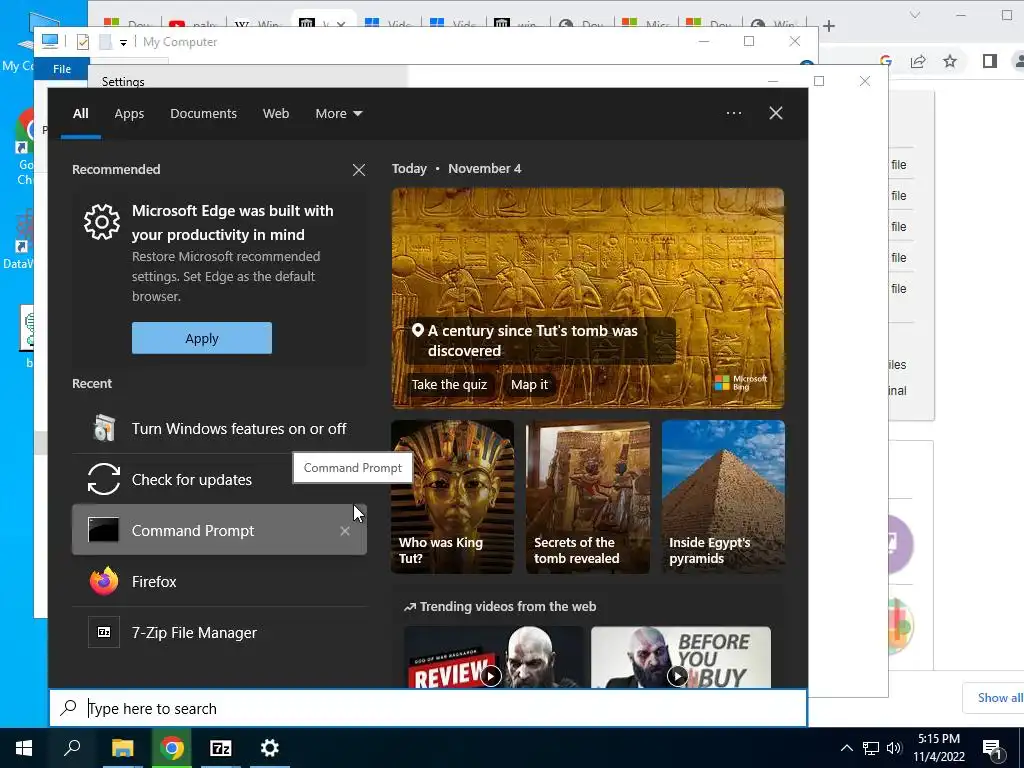Expand the More filter dropdown
The height and width of the screenshot is (768, 1024).
338,114
